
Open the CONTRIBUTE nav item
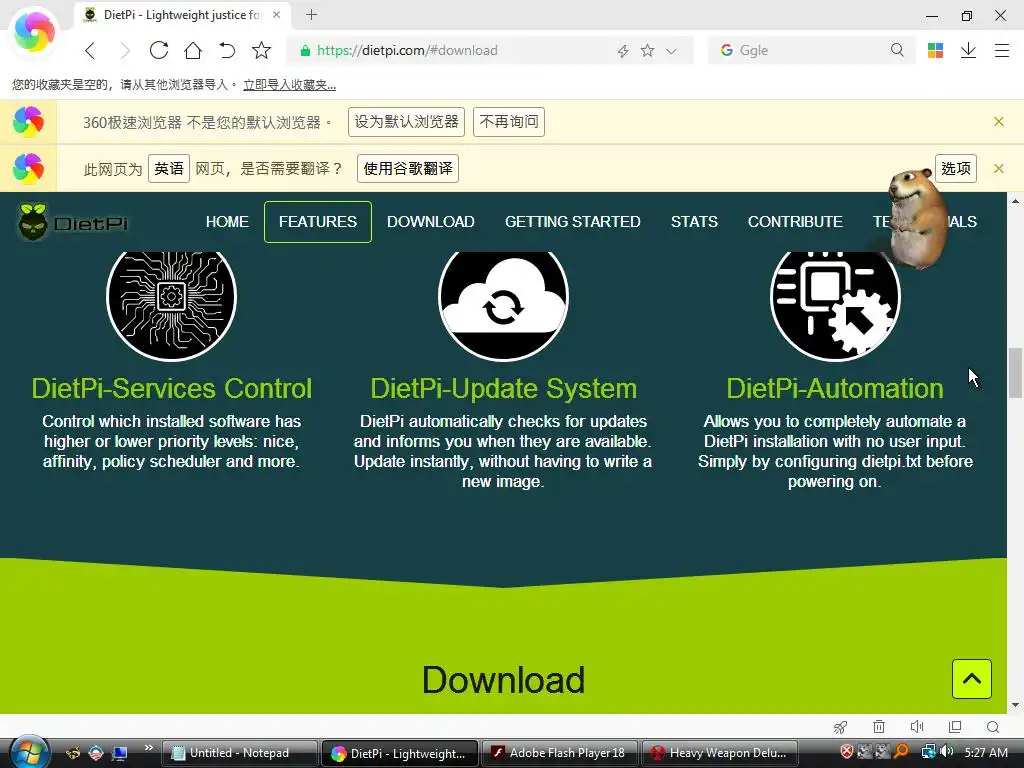pos(795,222)
